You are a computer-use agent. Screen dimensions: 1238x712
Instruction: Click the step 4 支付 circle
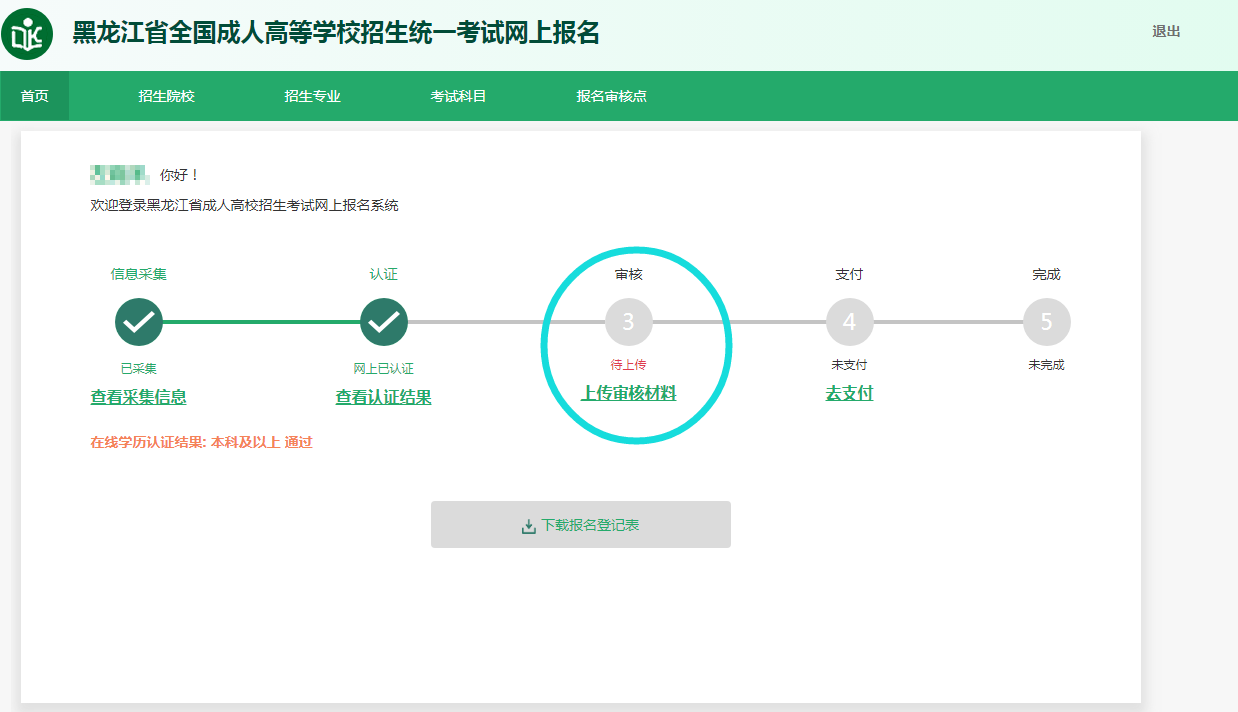tap(849, 322)
